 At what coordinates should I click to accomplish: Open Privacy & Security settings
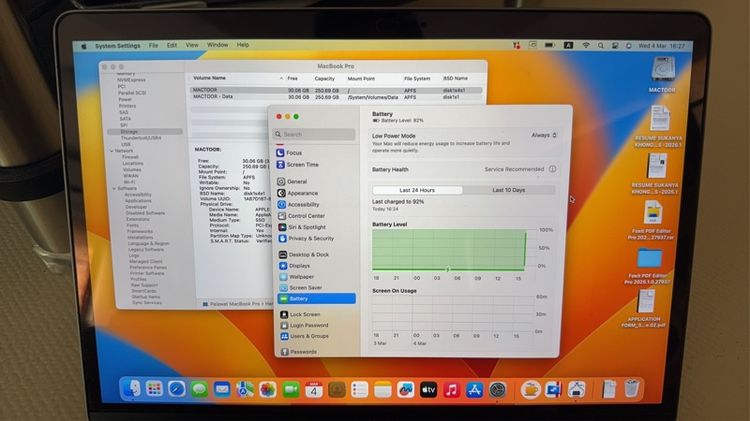tap(306, 238)
